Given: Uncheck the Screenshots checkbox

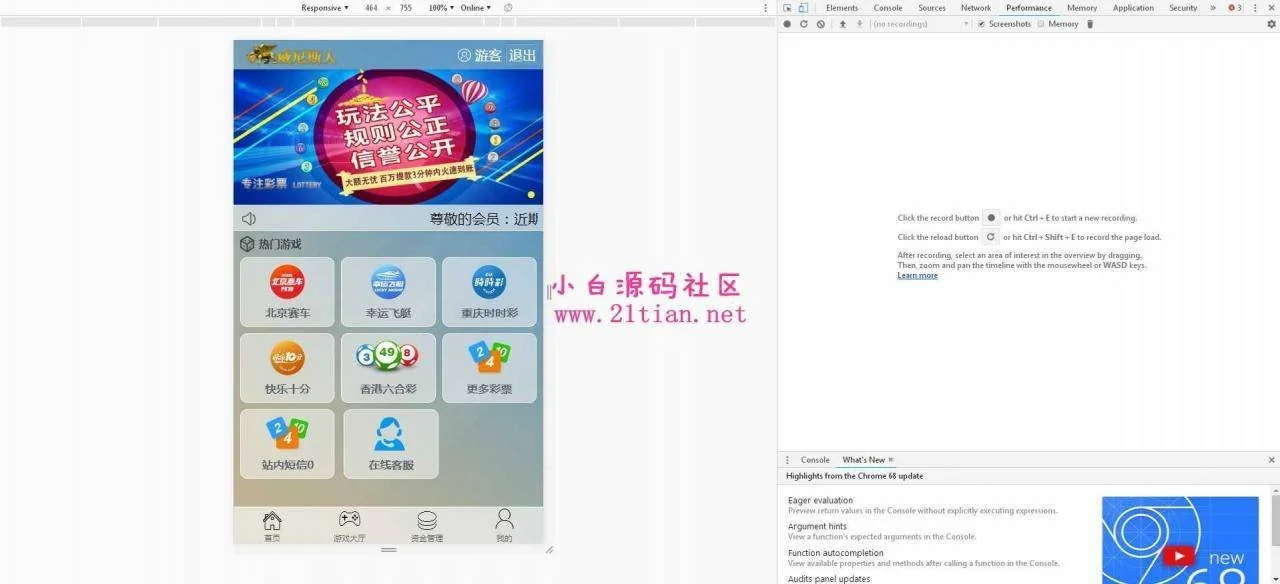Looking at the screenshot, I should click(981, 24).
